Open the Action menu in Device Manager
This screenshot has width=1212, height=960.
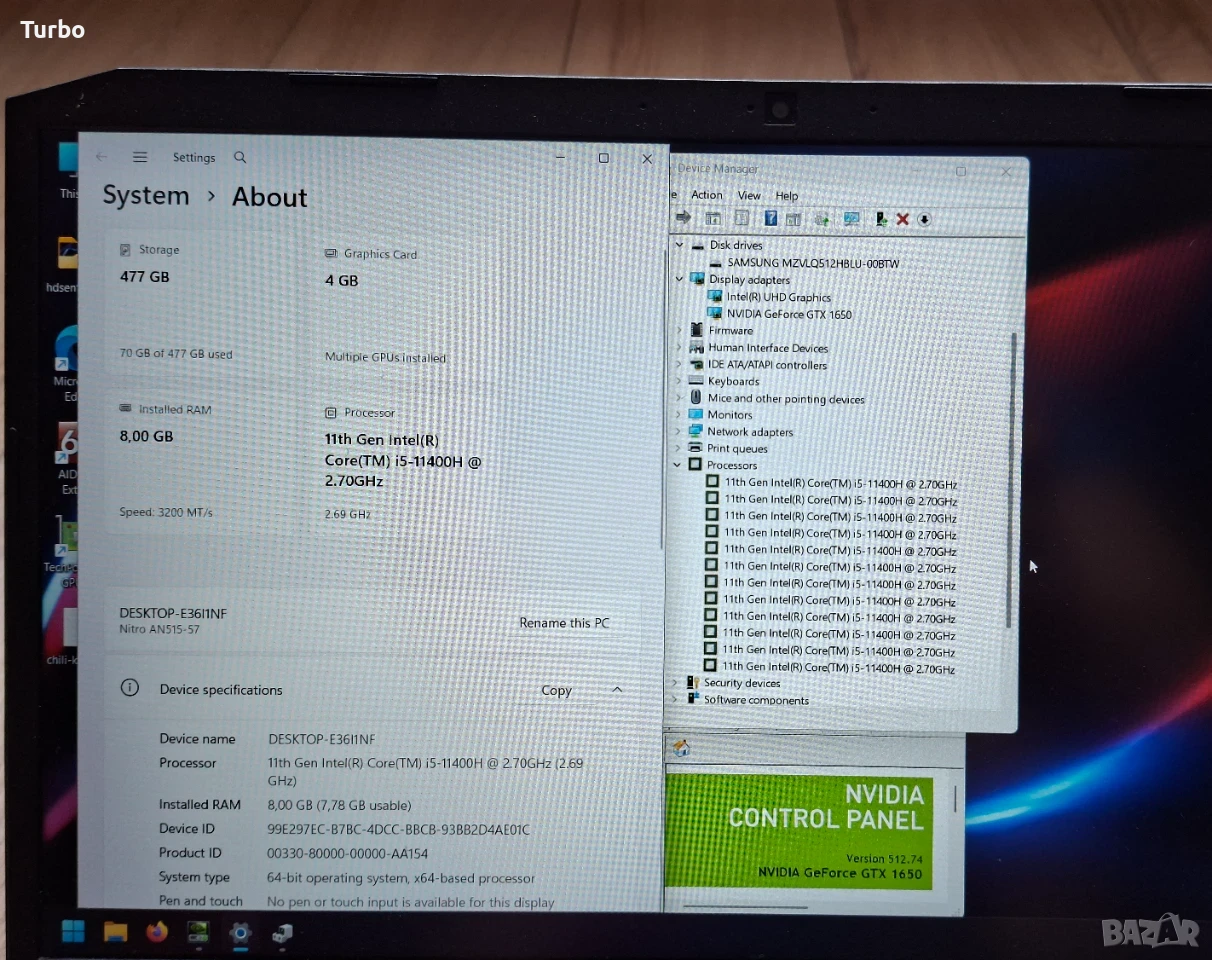pos(706,195)
